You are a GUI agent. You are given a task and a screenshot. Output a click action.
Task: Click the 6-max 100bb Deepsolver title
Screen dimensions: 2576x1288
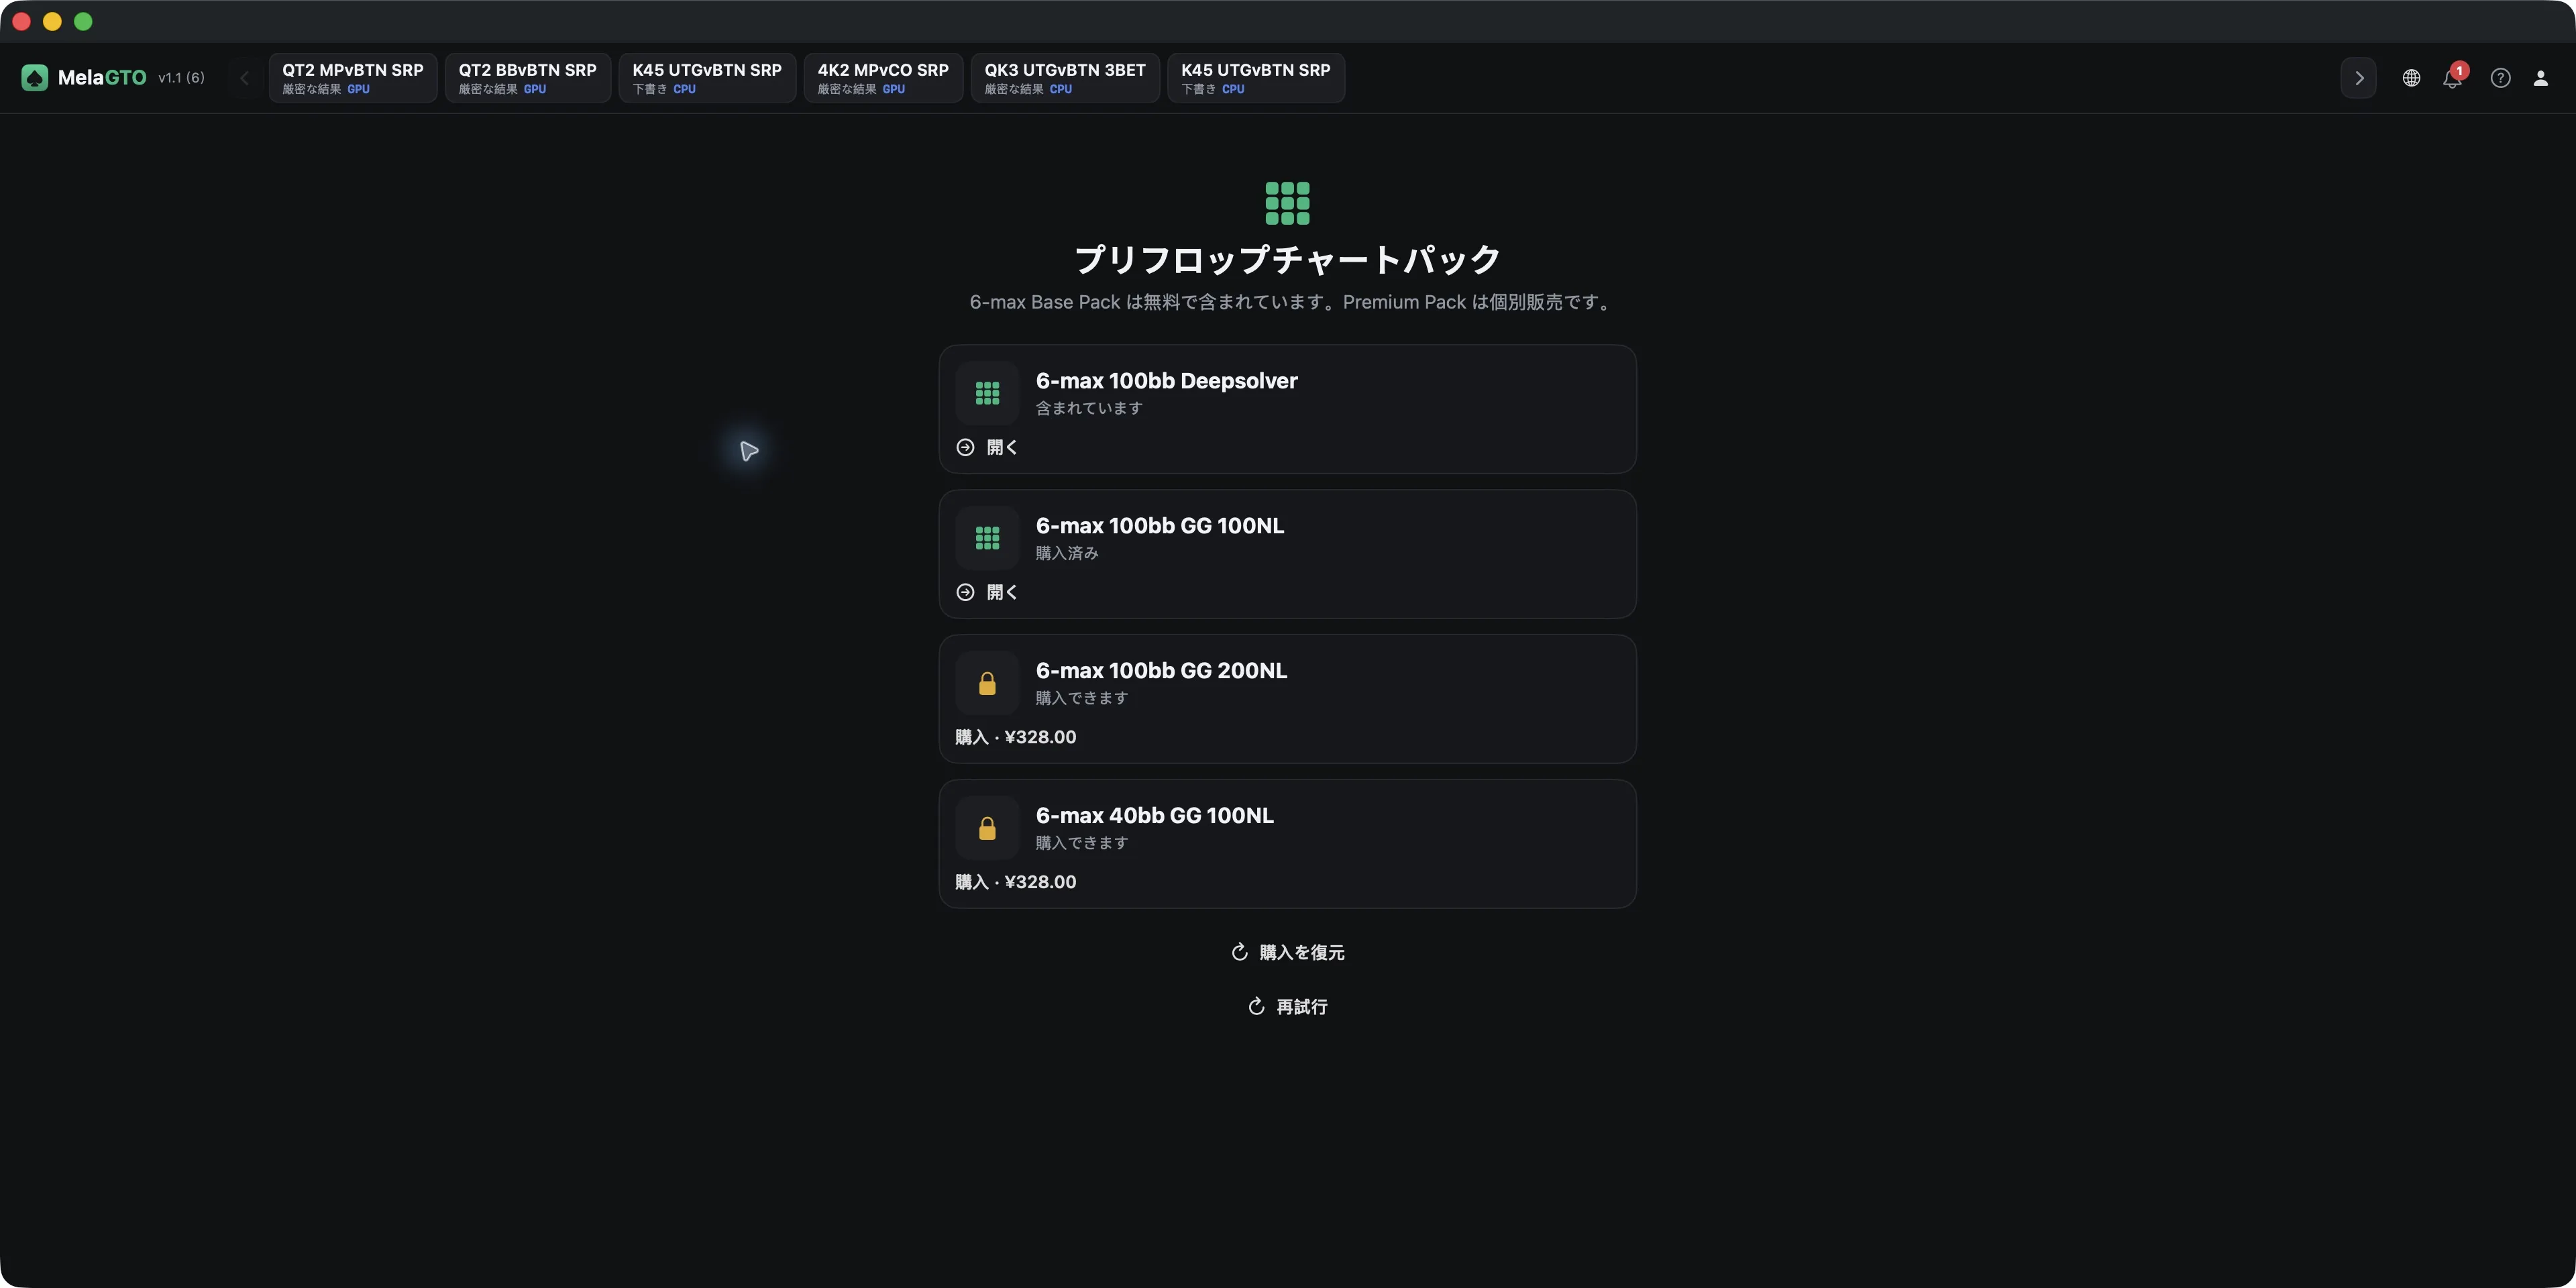[1166, 381]
